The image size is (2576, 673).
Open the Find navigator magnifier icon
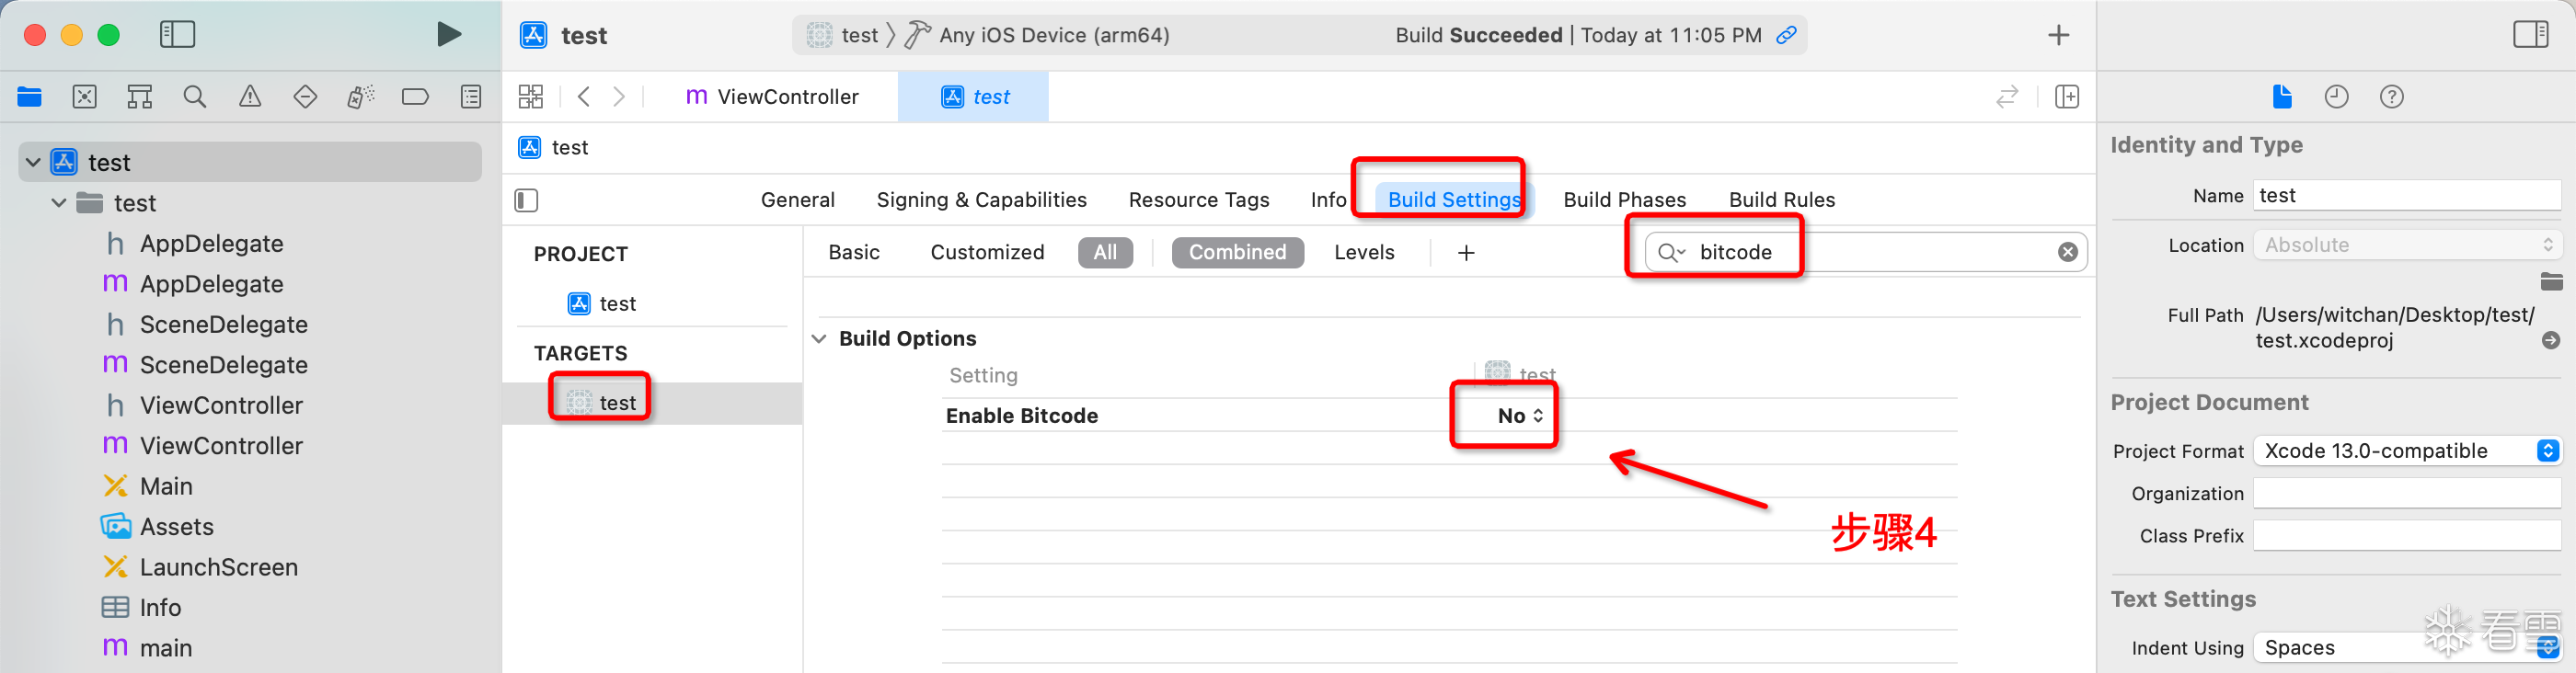click(195, 97)
